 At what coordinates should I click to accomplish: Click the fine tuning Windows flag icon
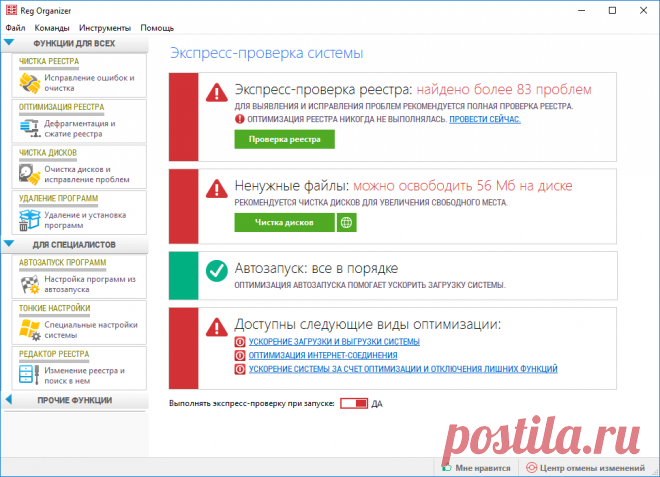point(30,330)
